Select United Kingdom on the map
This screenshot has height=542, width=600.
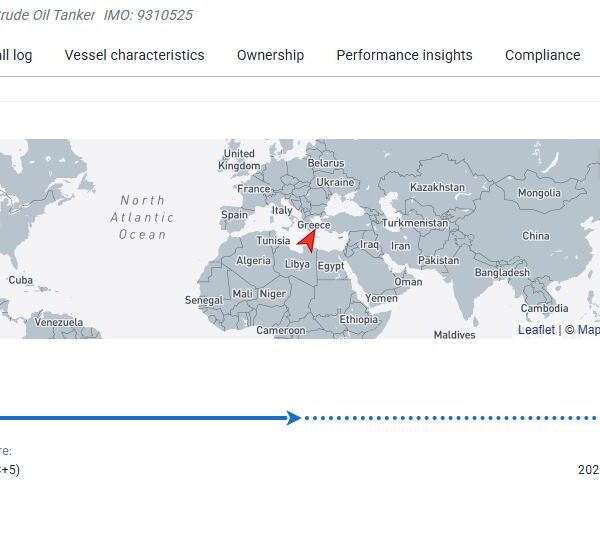click(x=238, y=160)
